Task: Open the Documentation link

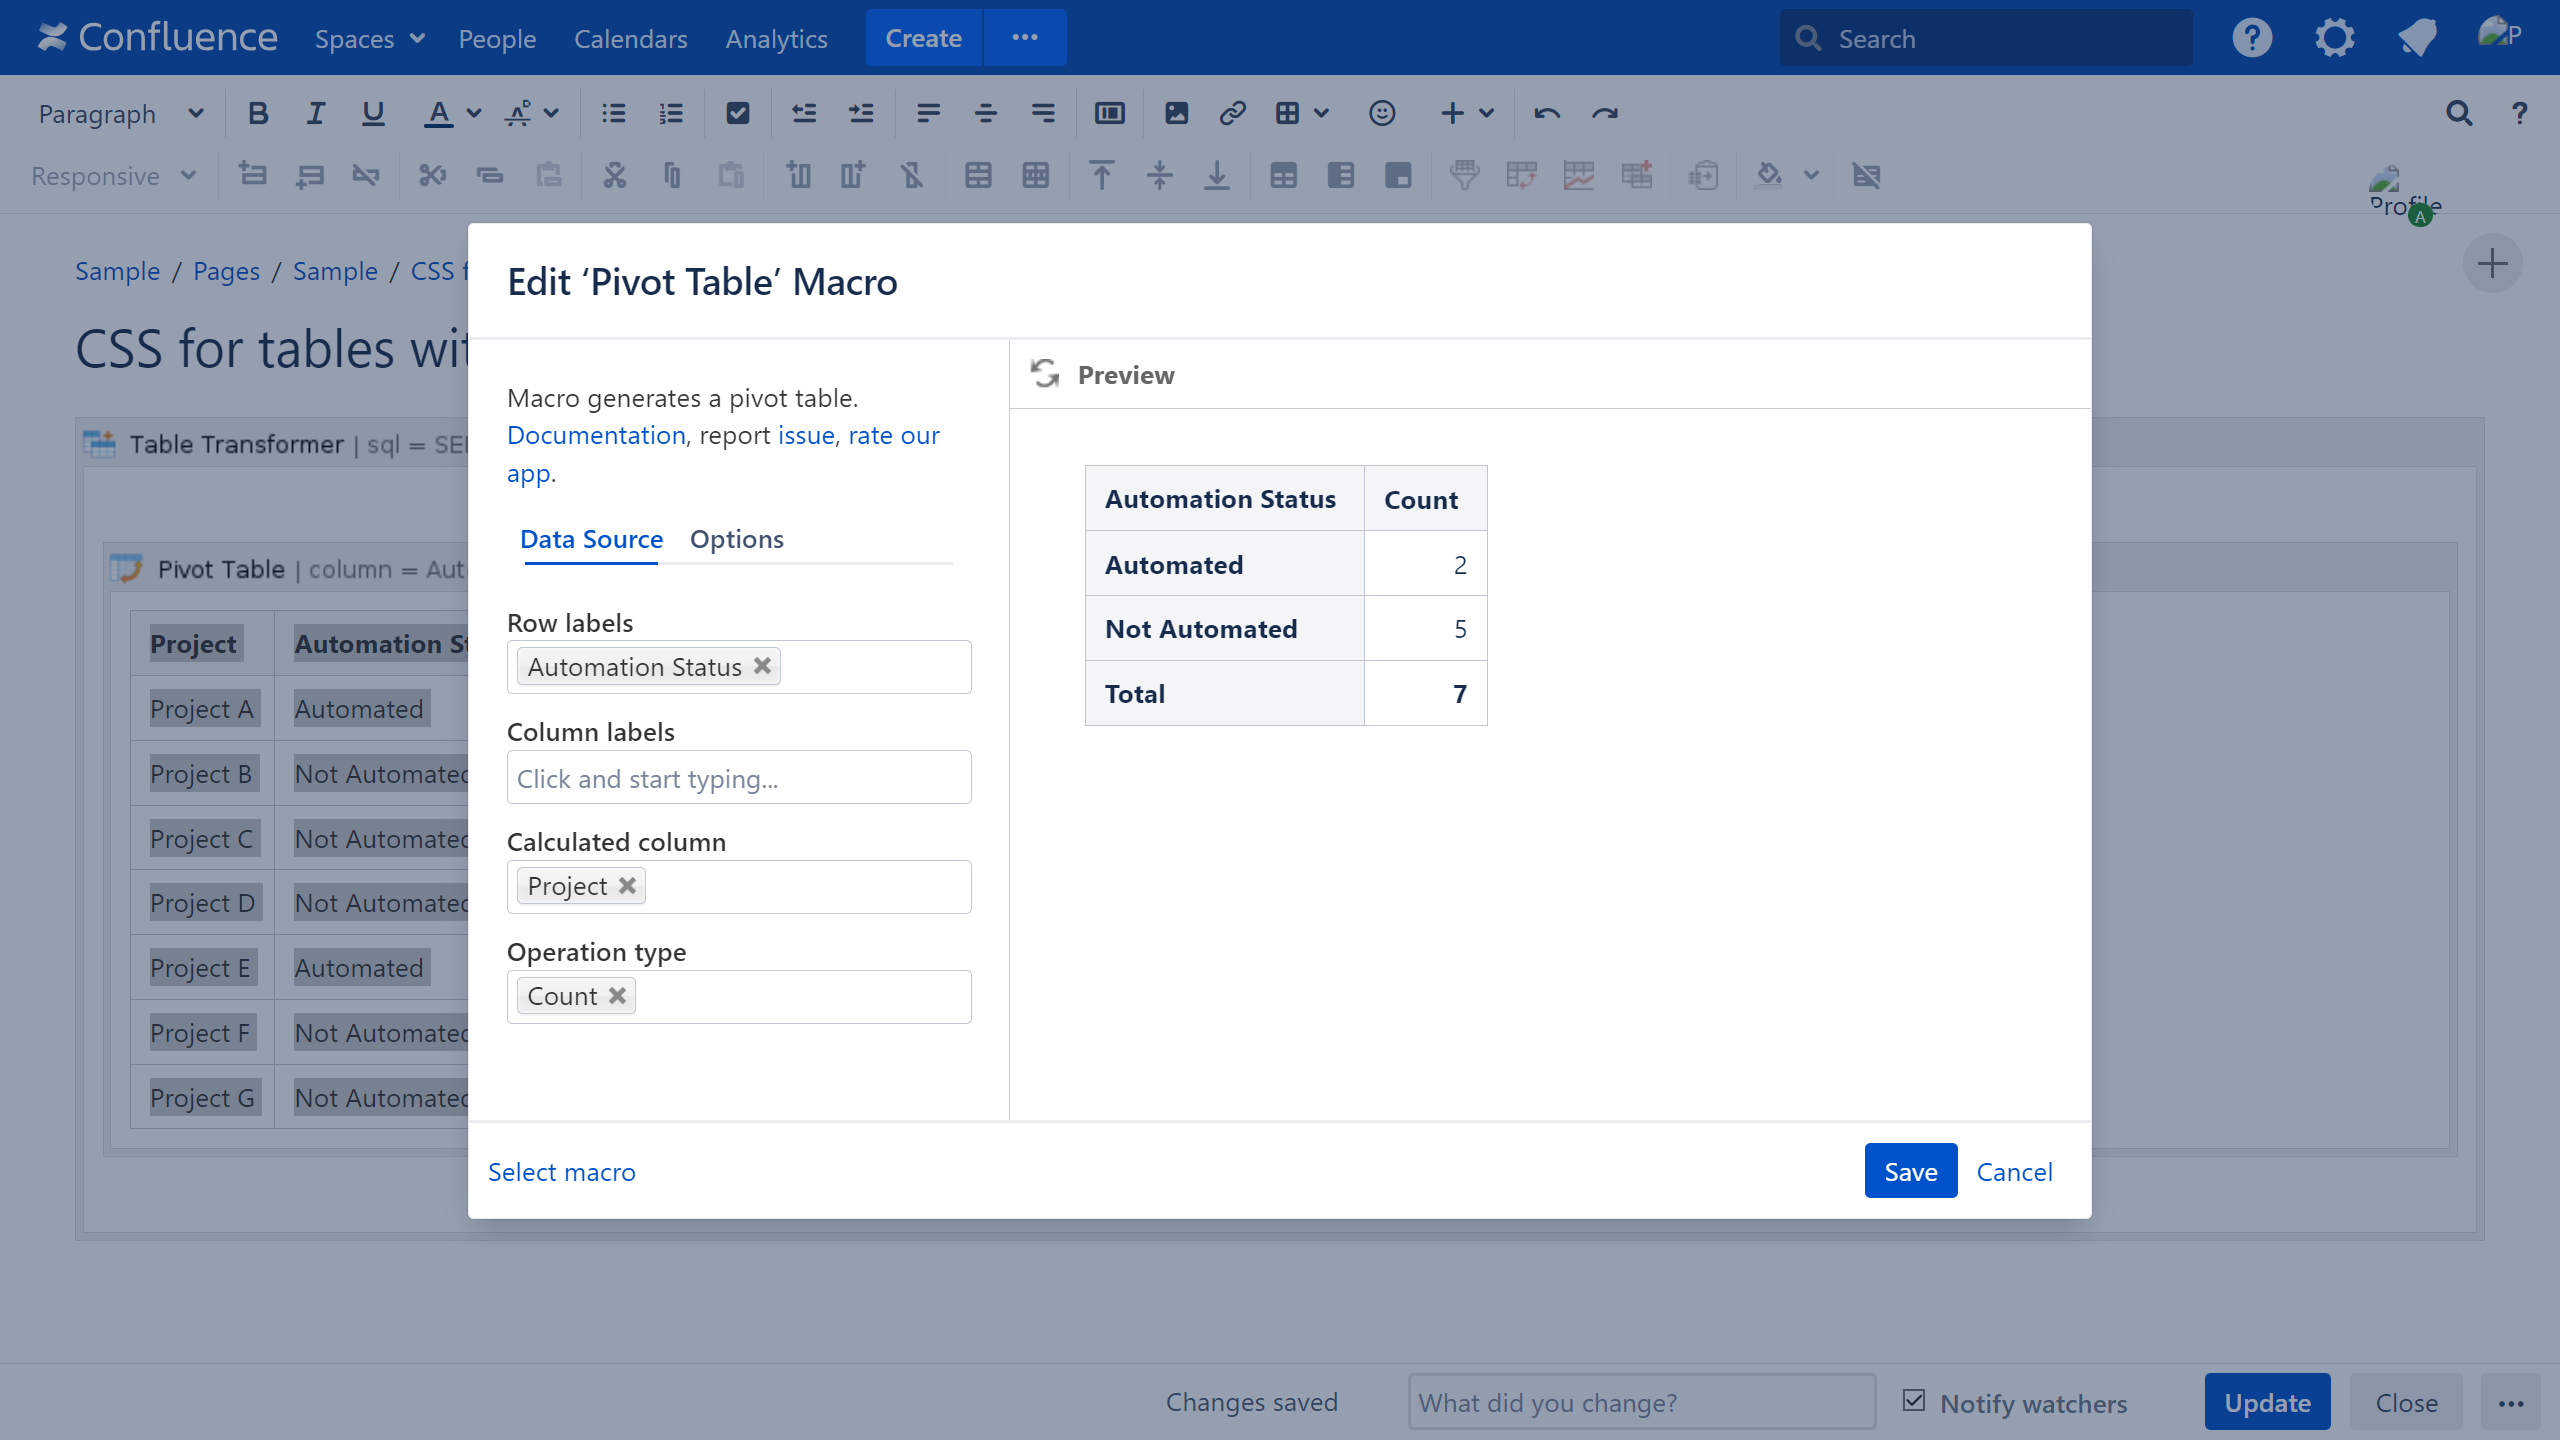Action: (x=596, y=435)
